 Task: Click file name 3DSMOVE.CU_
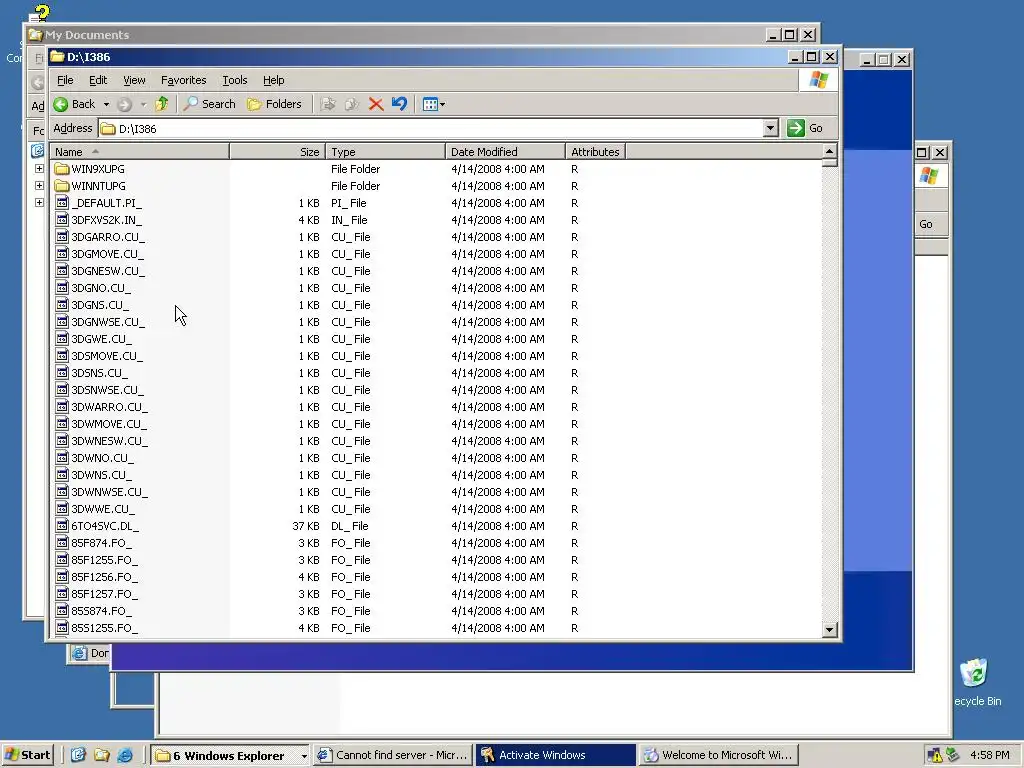coord(107,356)
